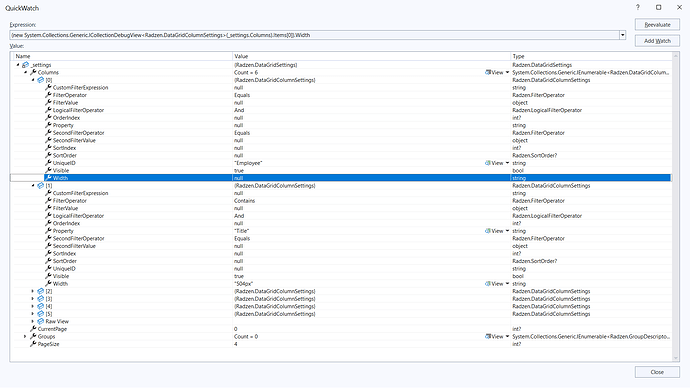Click the wrench icon beside PageSize
Image resolution: width=690 pixels, height=388 pixels.
(x=33, y=344)
